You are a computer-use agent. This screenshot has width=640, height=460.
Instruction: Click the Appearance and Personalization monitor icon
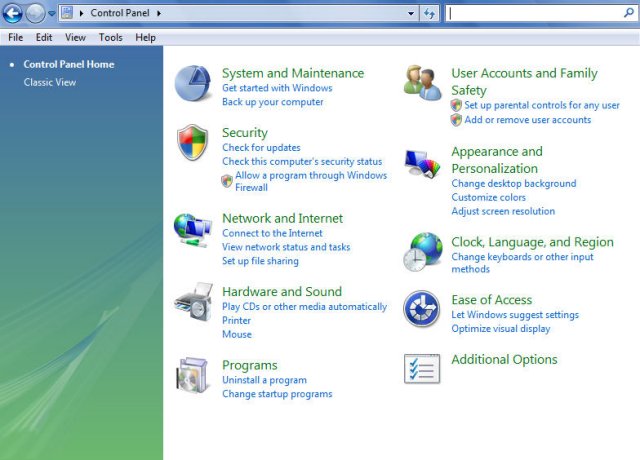422,164
